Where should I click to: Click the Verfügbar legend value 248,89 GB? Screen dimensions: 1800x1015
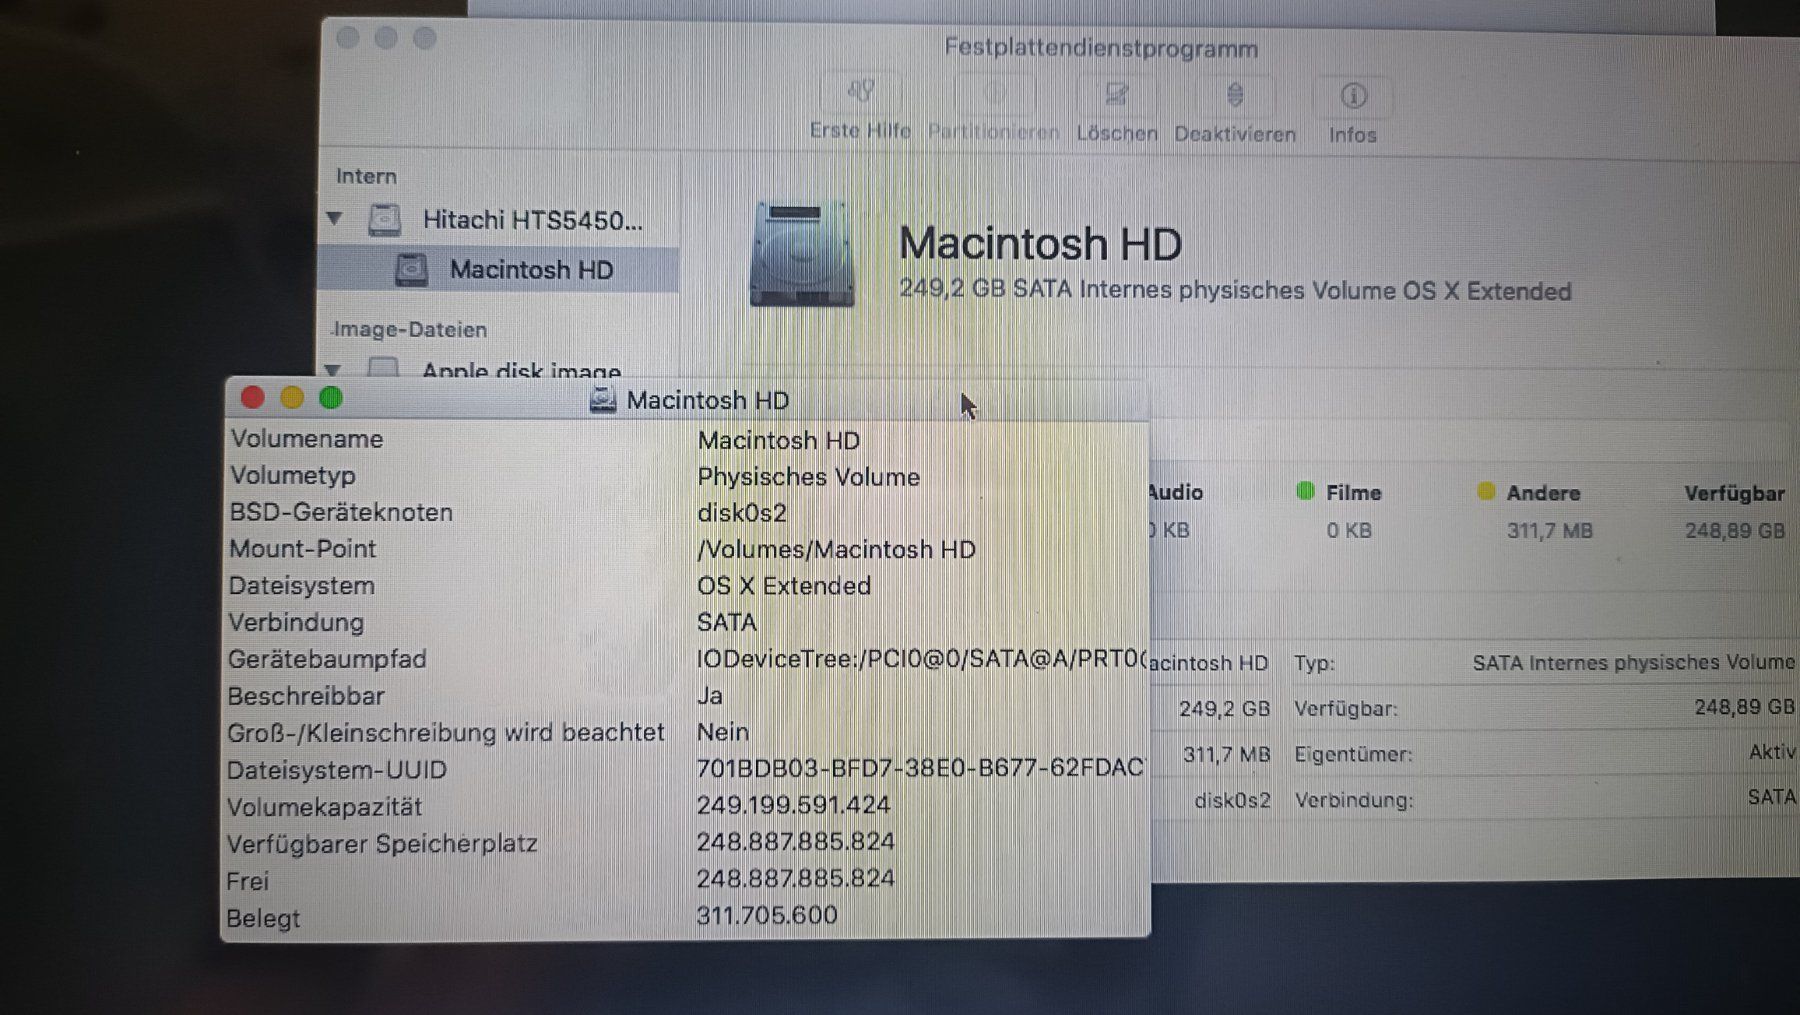1735,531
